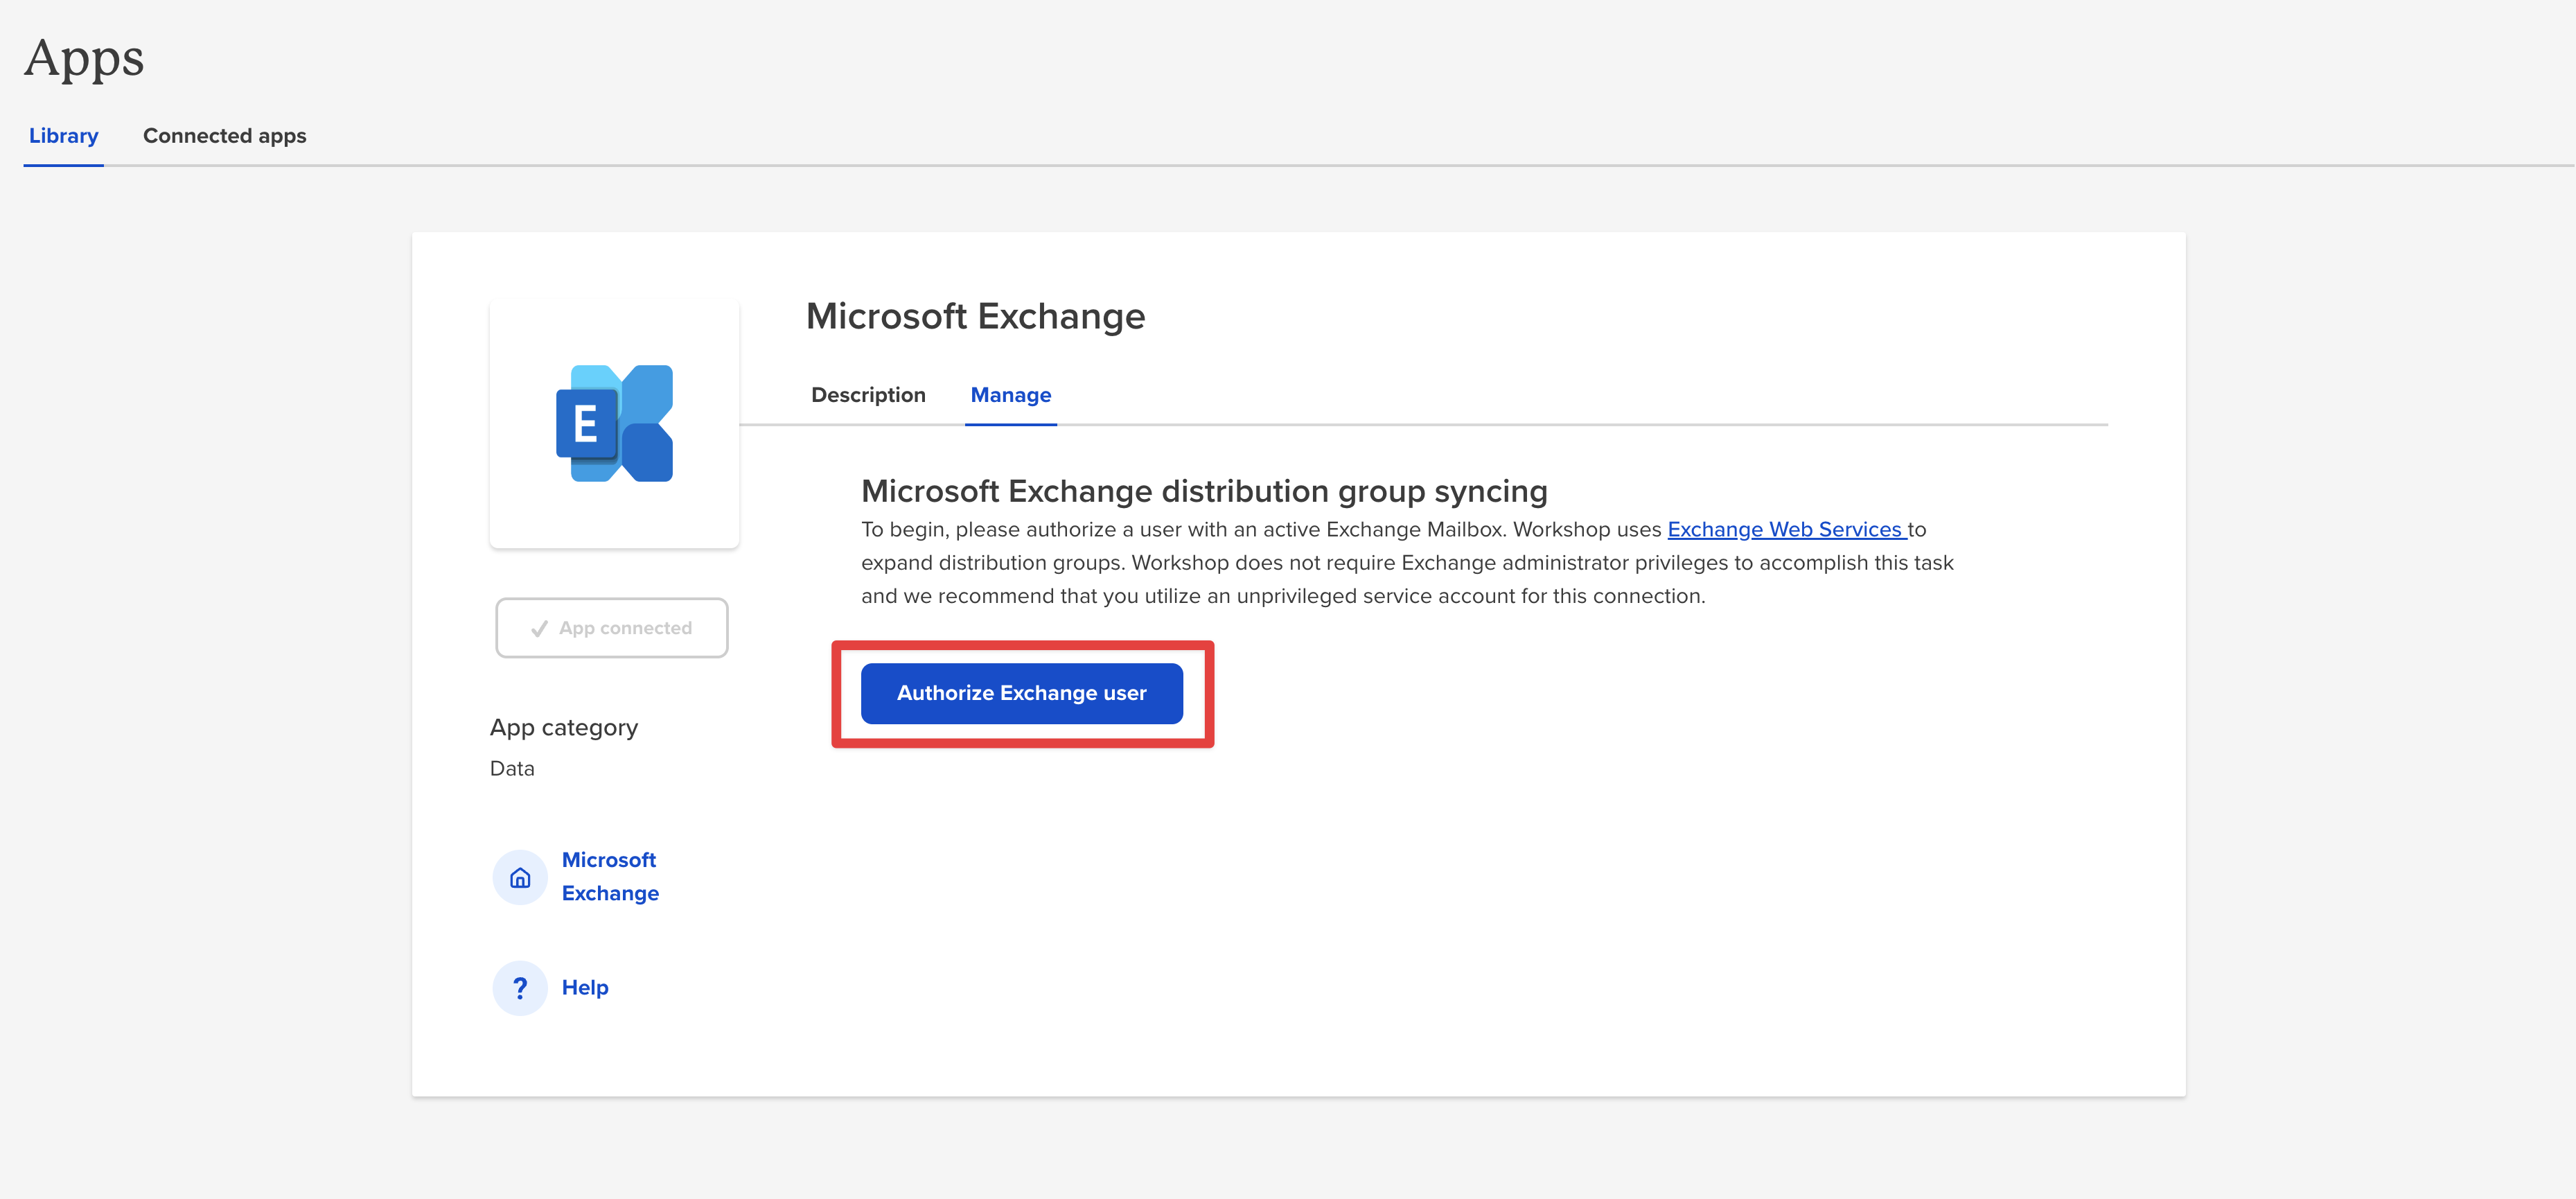Viewport: 2576px width, 1199px height.
Task: Click the App connected status badge
Action: [612, 628]
